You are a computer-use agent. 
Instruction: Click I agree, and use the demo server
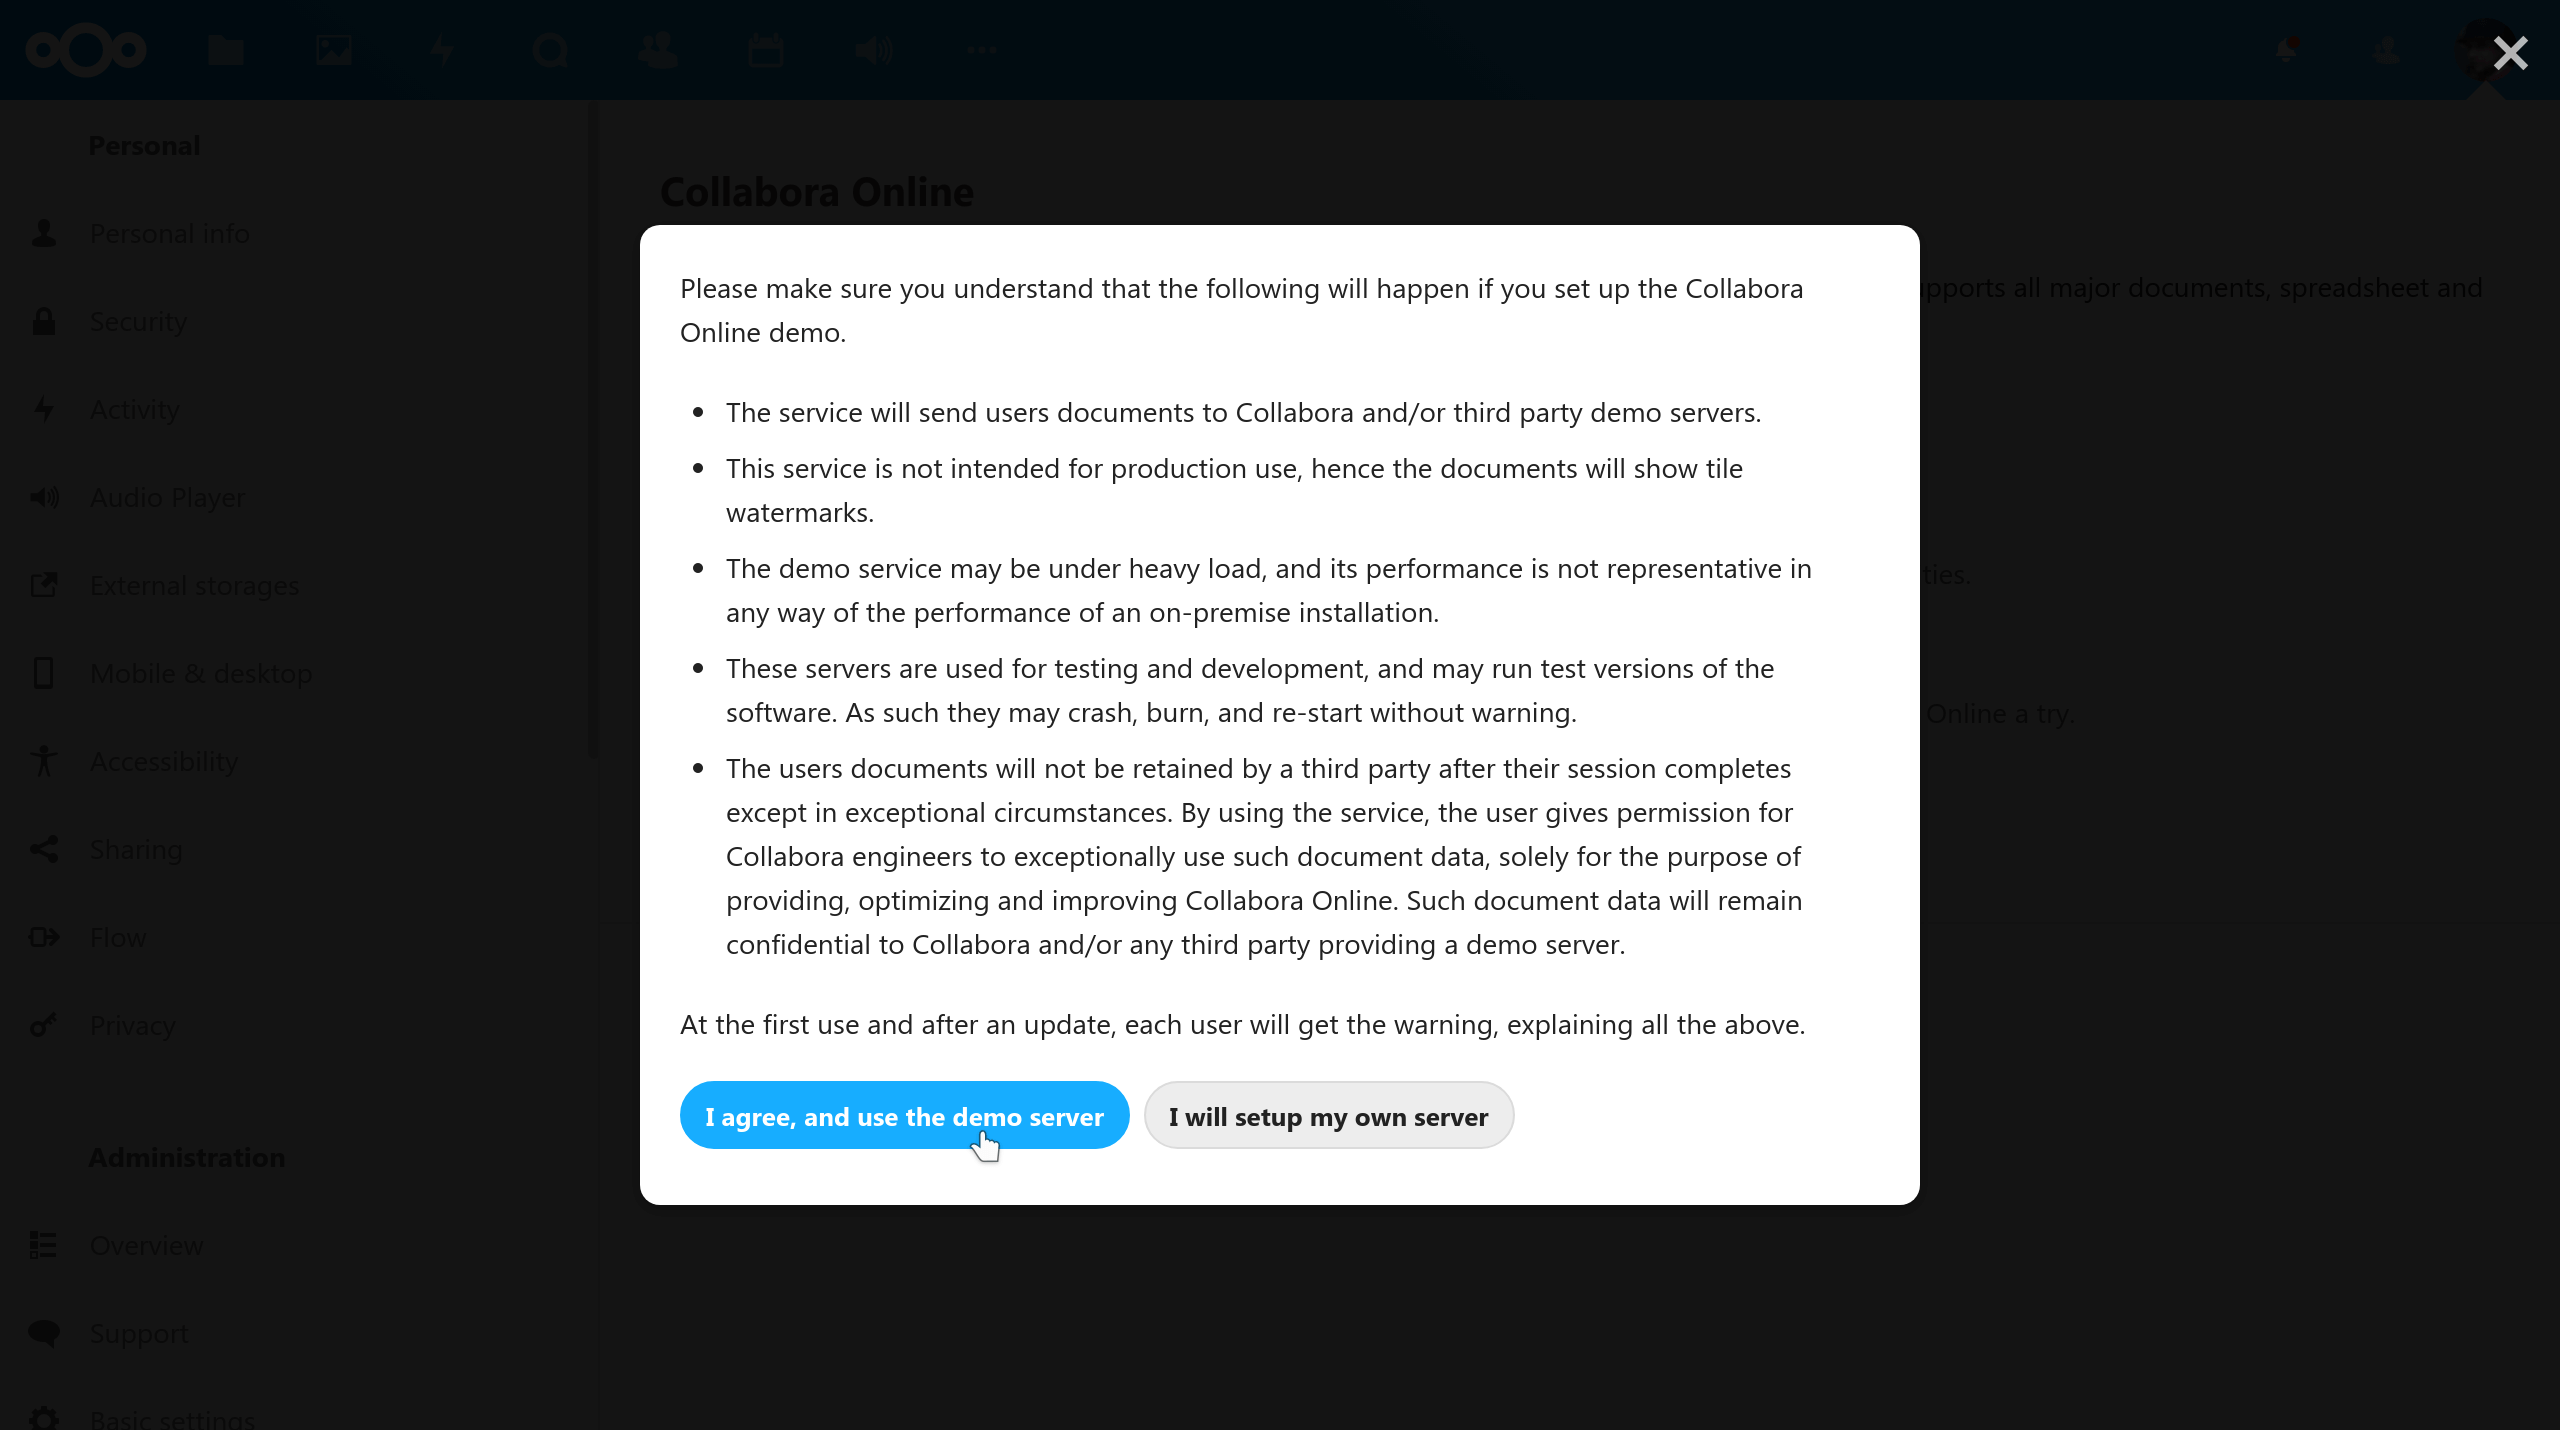[x=904, y=1116]
